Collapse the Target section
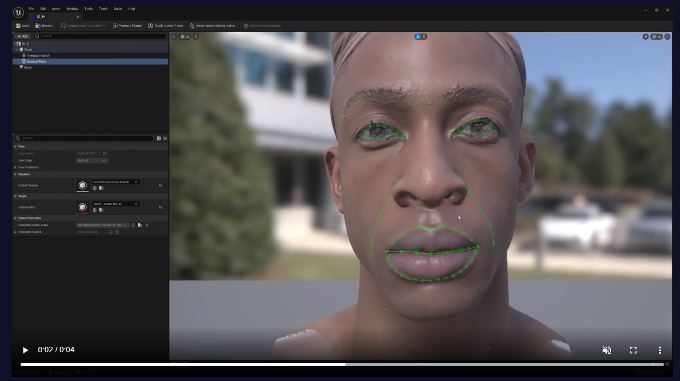Screen dimensions: 680x381 [15, 196]
